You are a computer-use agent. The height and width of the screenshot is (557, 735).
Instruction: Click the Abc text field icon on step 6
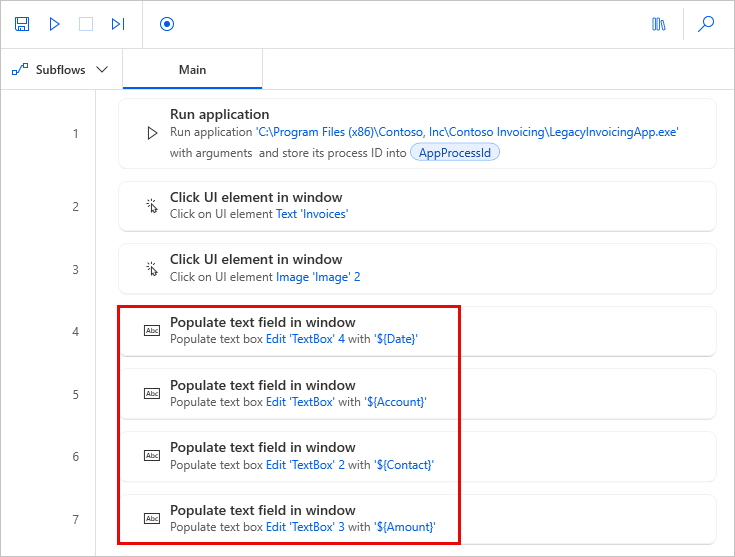[x=152, y=456]
